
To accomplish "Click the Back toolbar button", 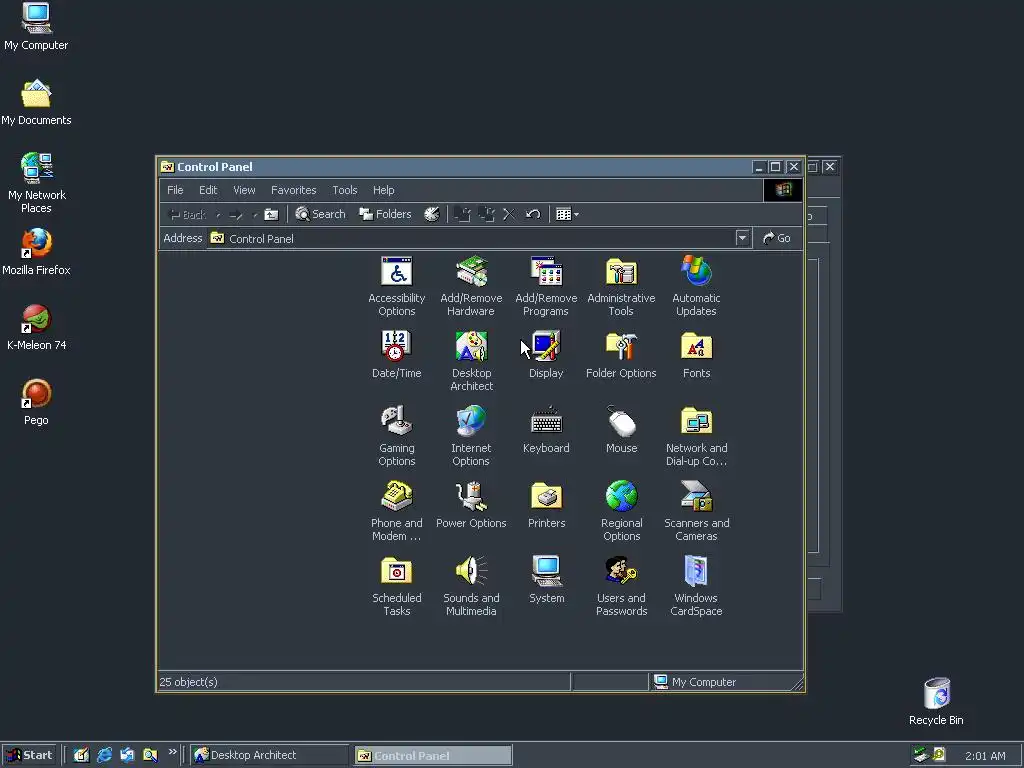I will (x=187, y=214).
